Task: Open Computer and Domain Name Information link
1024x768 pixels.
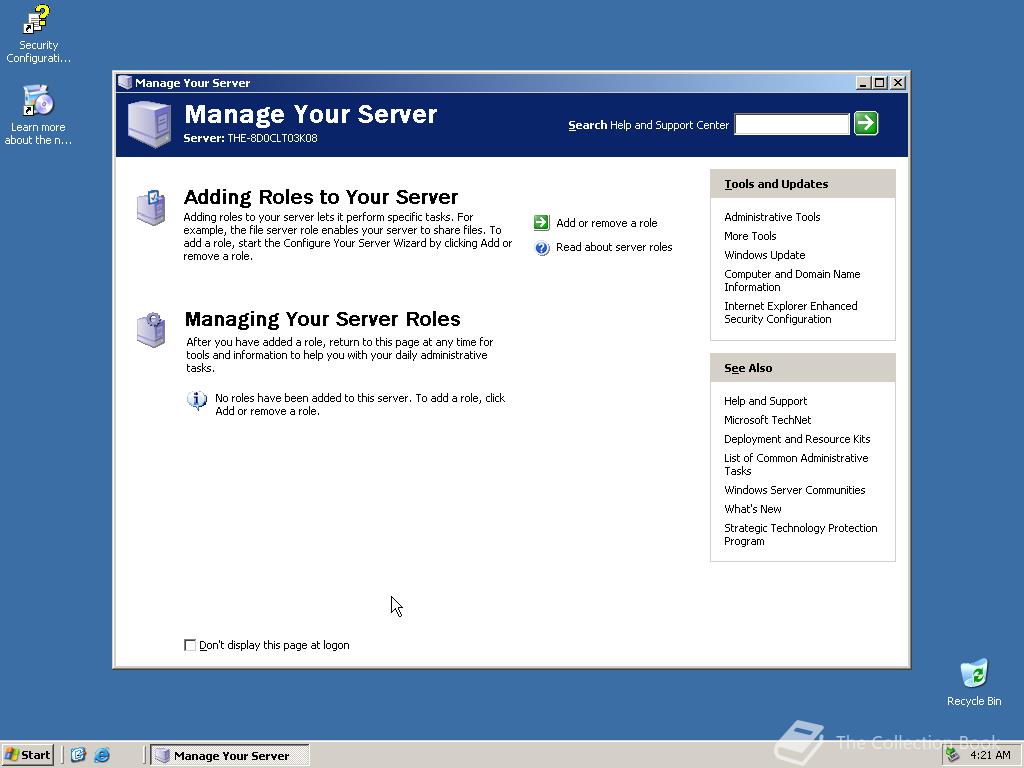Action: click(x=792, y=280)
